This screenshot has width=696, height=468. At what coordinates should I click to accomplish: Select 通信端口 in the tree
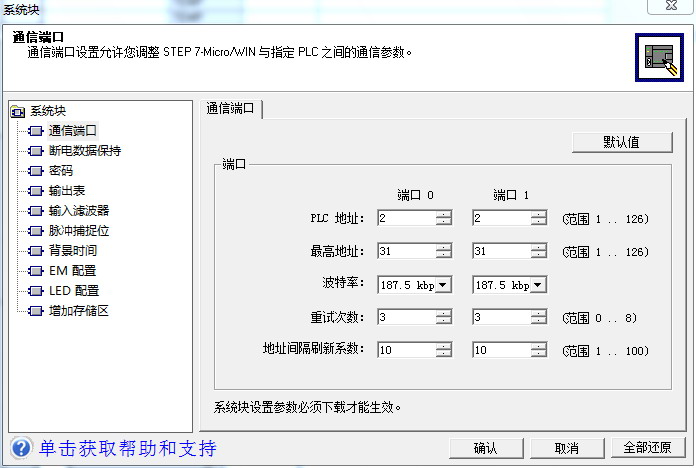click(x=72, y=130)
